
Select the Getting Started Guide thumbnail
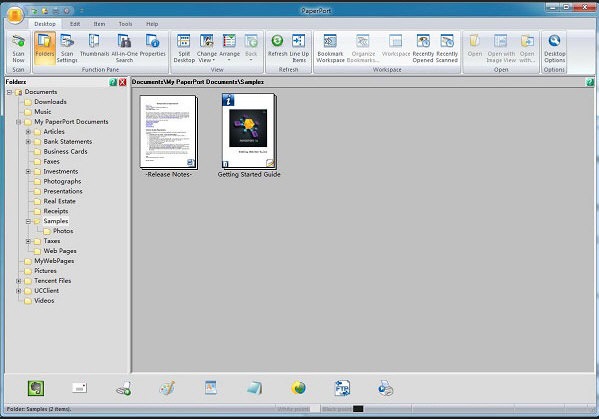(249, 131)
